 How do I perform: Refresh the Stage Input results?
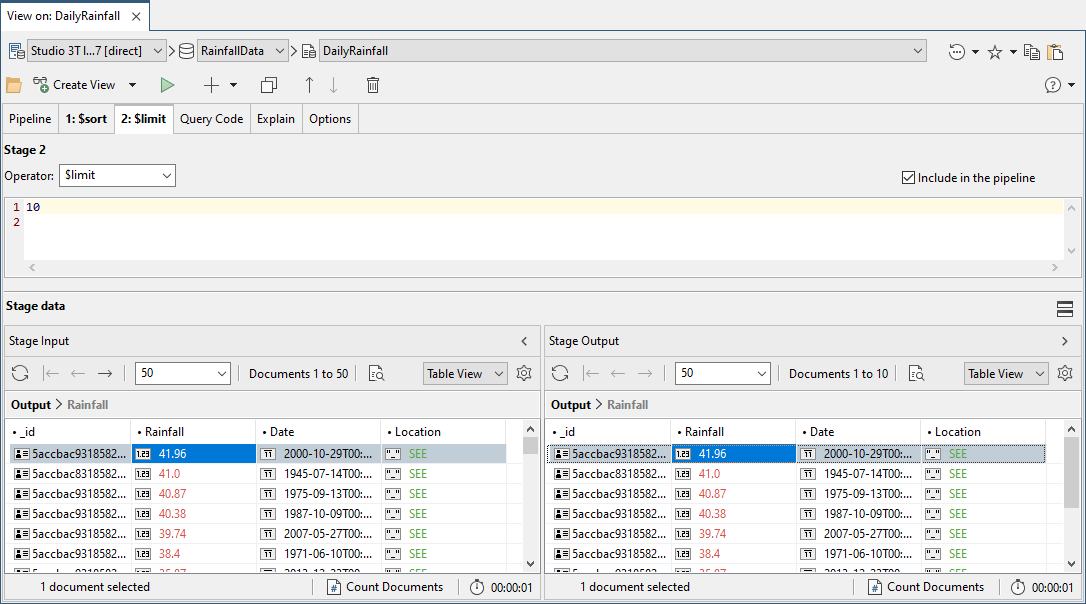pos(20,373)
